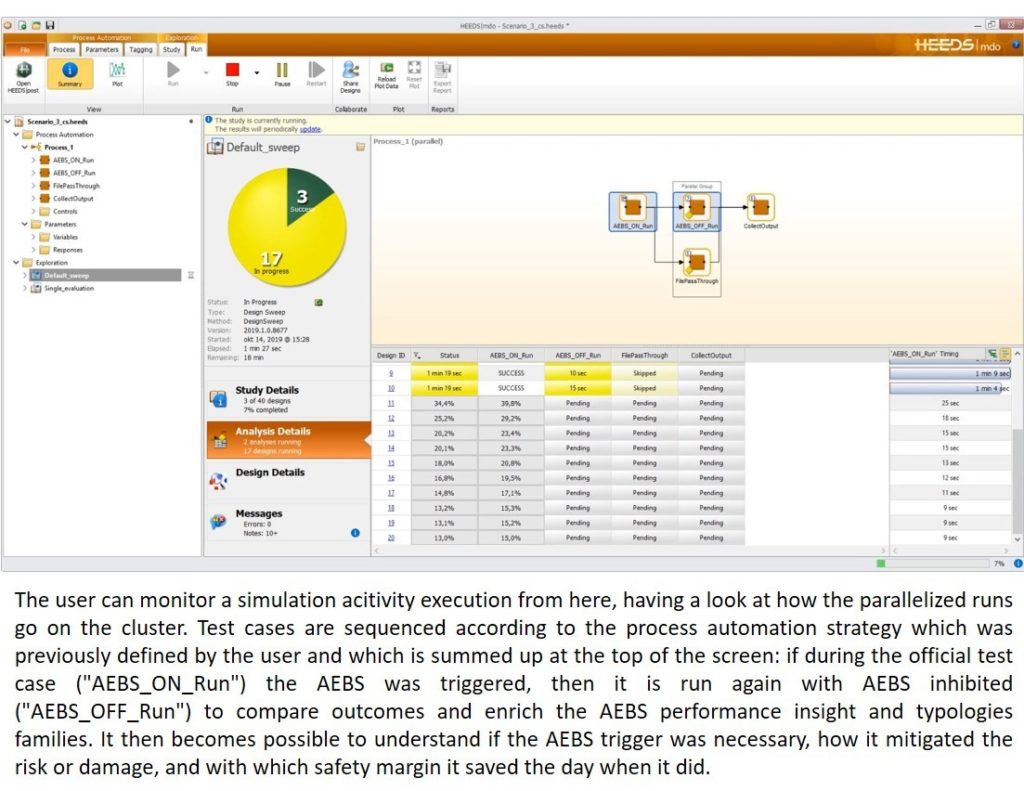This screenshot has height=791, width=1024.
Task: Expand the AEBS_OFF_Run tree item
Action: tap(34, 173)
